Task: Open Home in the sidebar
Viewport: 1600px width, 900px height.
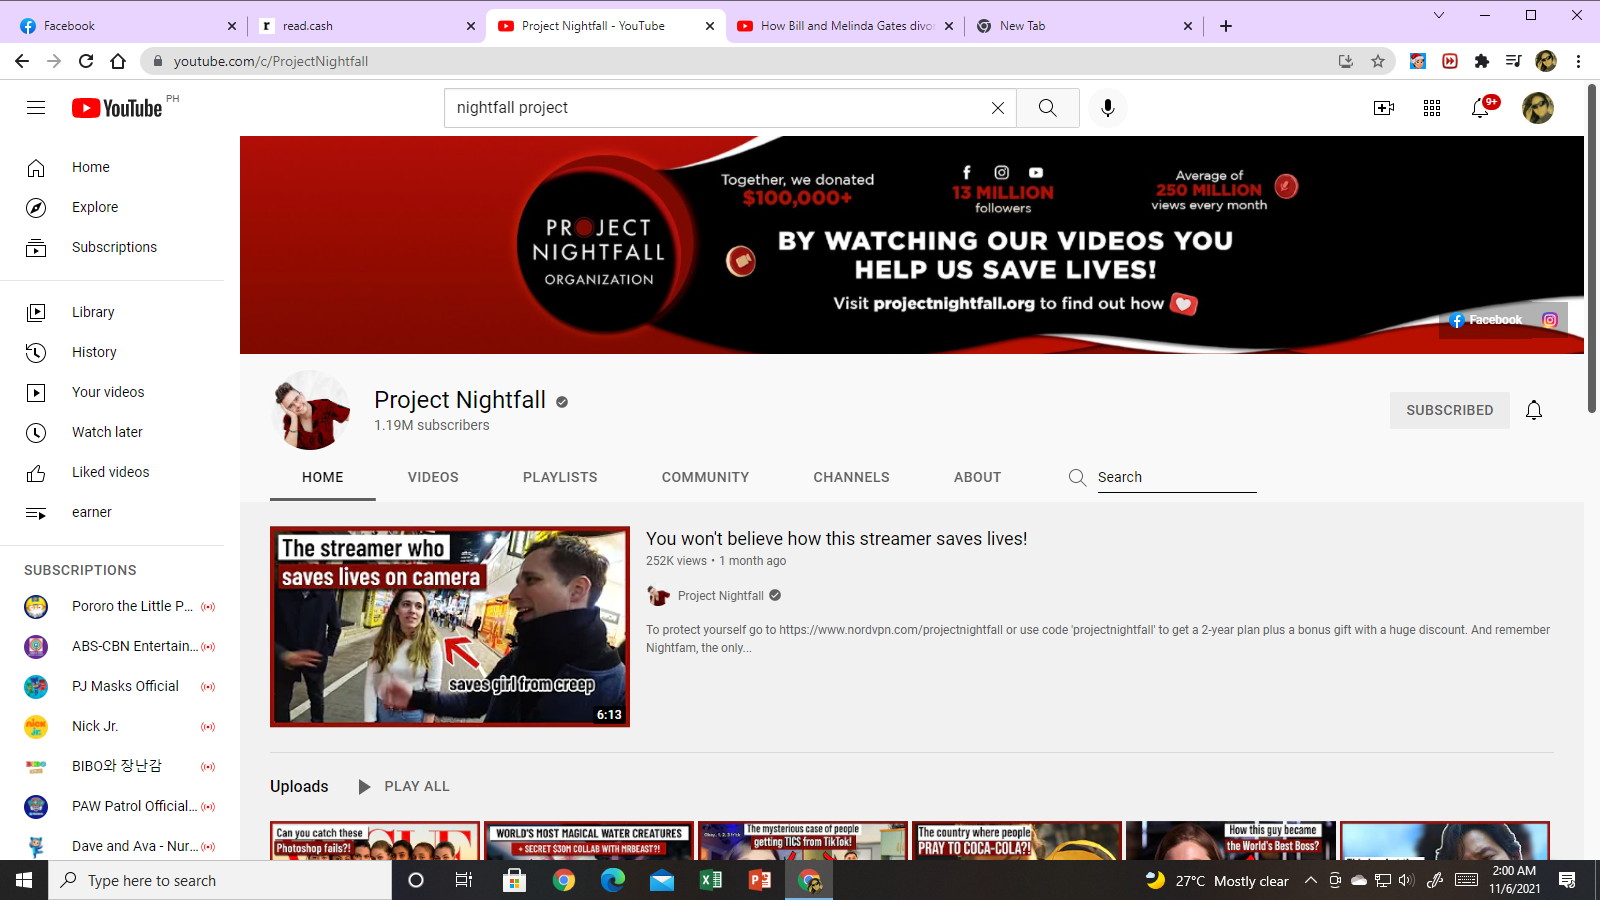Action: pyautogui.click(x=112, y=167)
